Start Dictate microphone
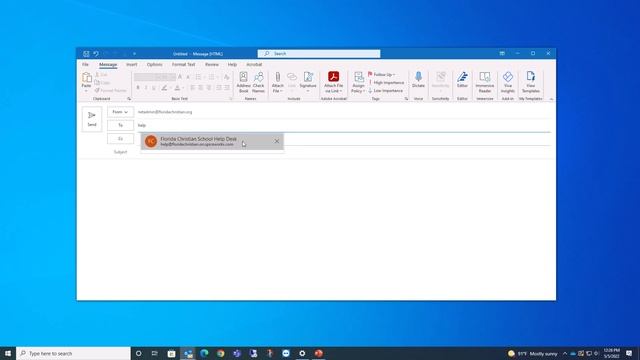 click(x=418, y=80)
